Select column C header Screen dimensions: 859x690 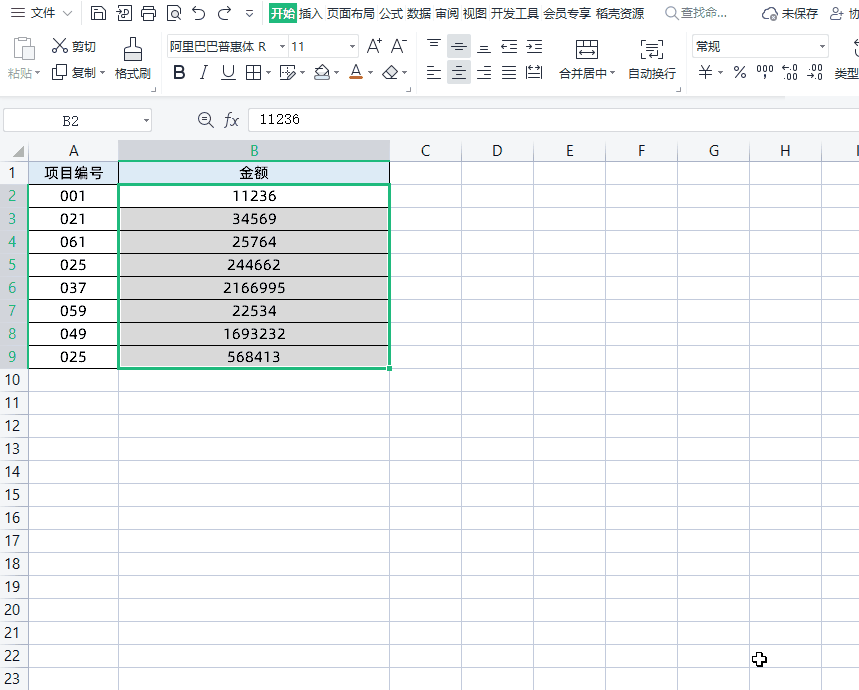point(426,151)
